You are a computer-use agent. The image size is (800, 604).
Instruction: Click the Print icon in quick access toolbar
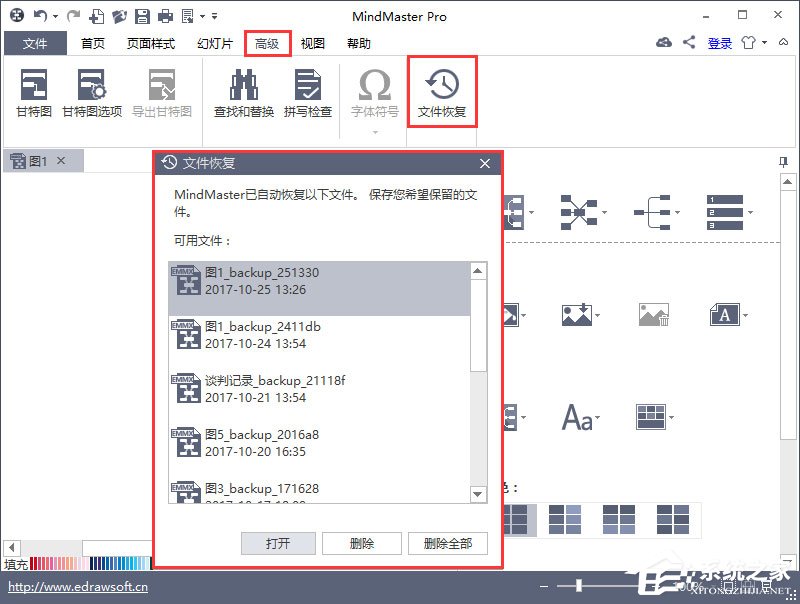pos(164,15)
